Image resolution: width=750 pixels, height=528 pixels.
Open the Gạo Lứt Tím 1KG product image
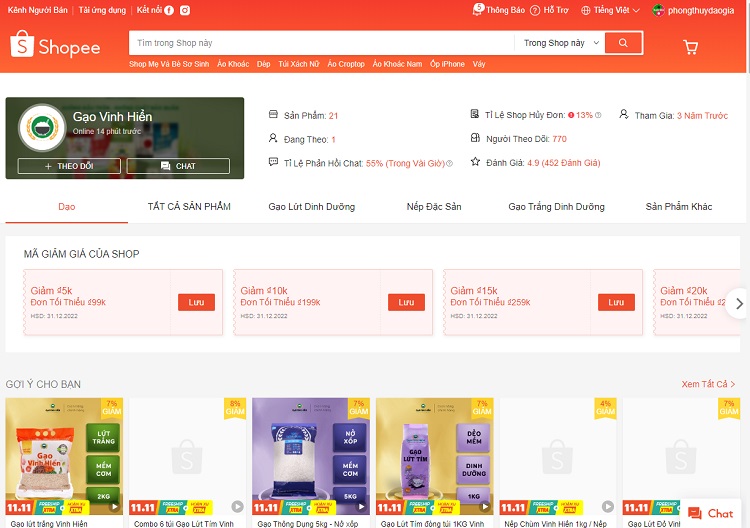click(x=434, y=456)
